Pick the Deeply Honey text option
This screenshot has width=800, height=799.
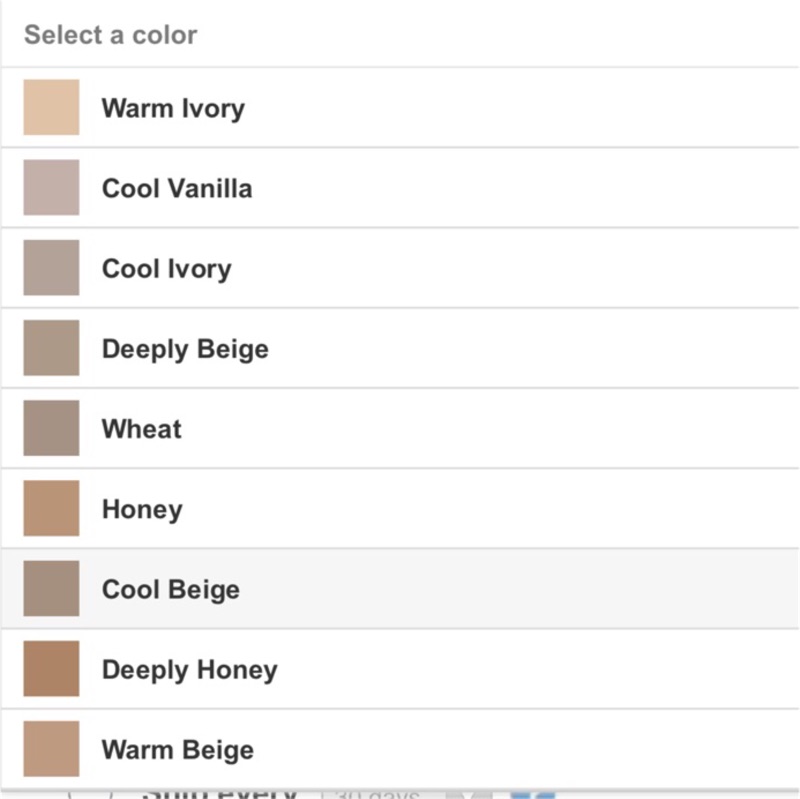point(190,669)
